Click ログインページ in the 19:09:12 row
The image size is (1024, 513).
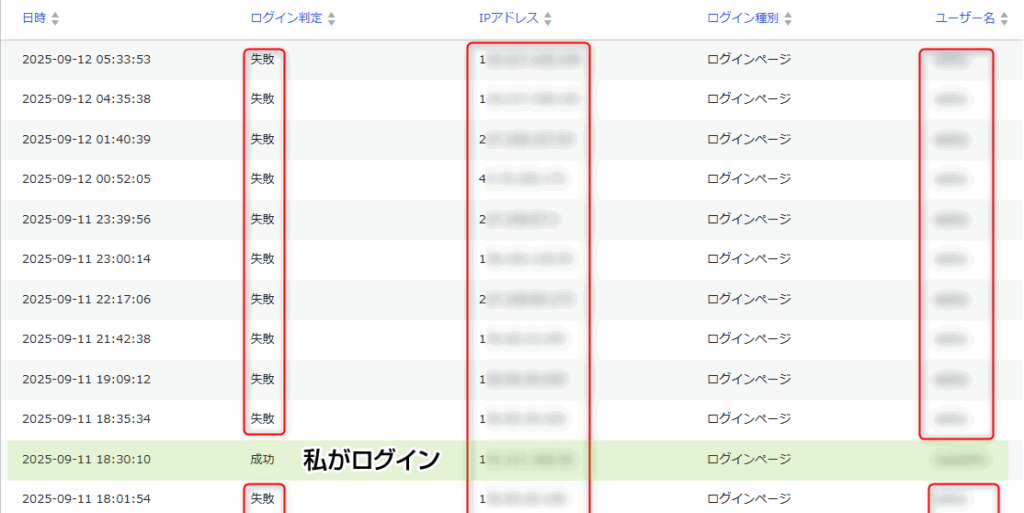pyautogui.click(x=749, y=379)
